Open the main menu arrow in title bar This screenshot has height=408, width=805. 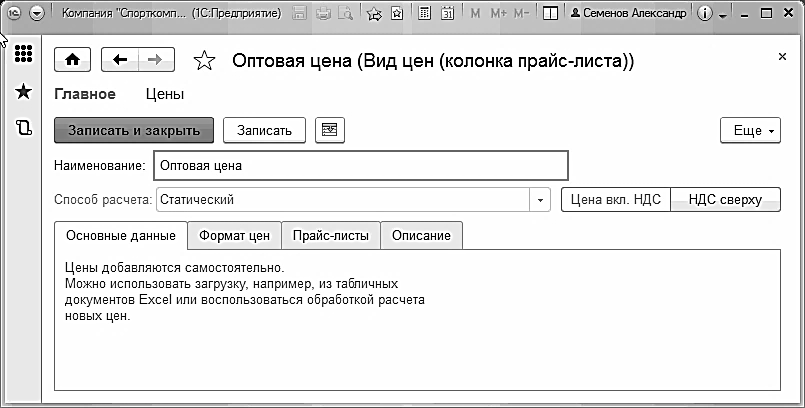click(x=37, y=14)
